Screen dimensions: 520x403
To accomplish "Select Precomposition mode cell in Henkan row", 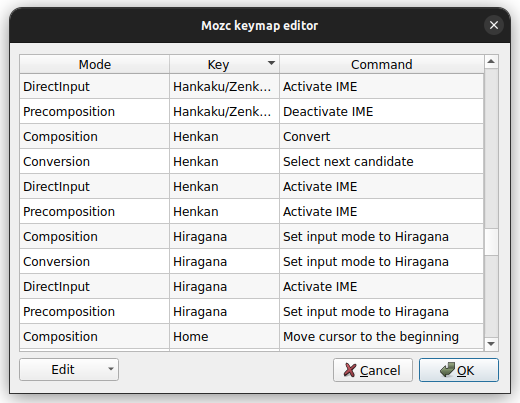I will [x=95, y=211].
